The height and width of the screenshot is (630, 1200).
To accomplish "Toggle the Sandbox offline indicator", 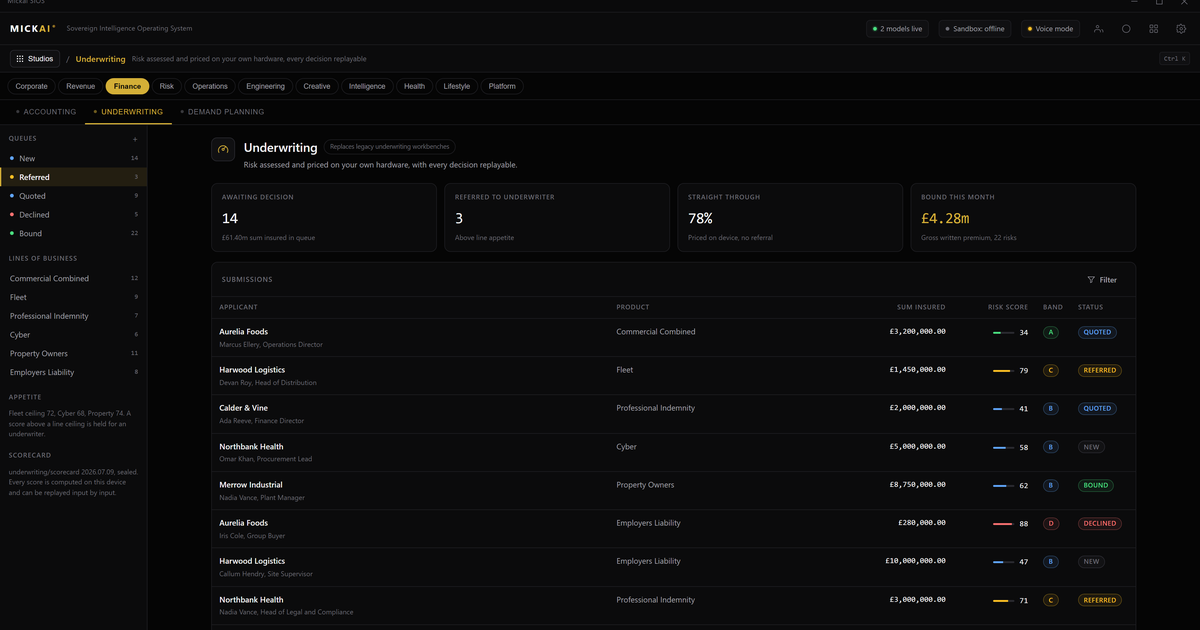I will [975, 29].
